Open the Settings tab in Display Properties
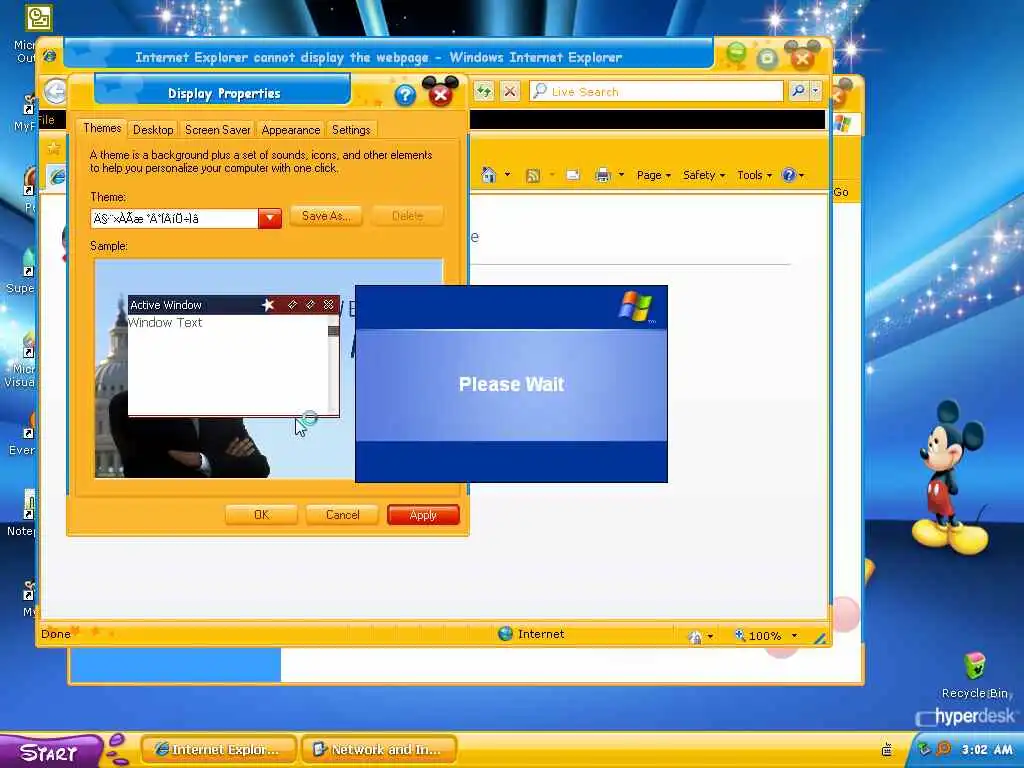Screen dimensions: 1024x768 pos(351,129)
